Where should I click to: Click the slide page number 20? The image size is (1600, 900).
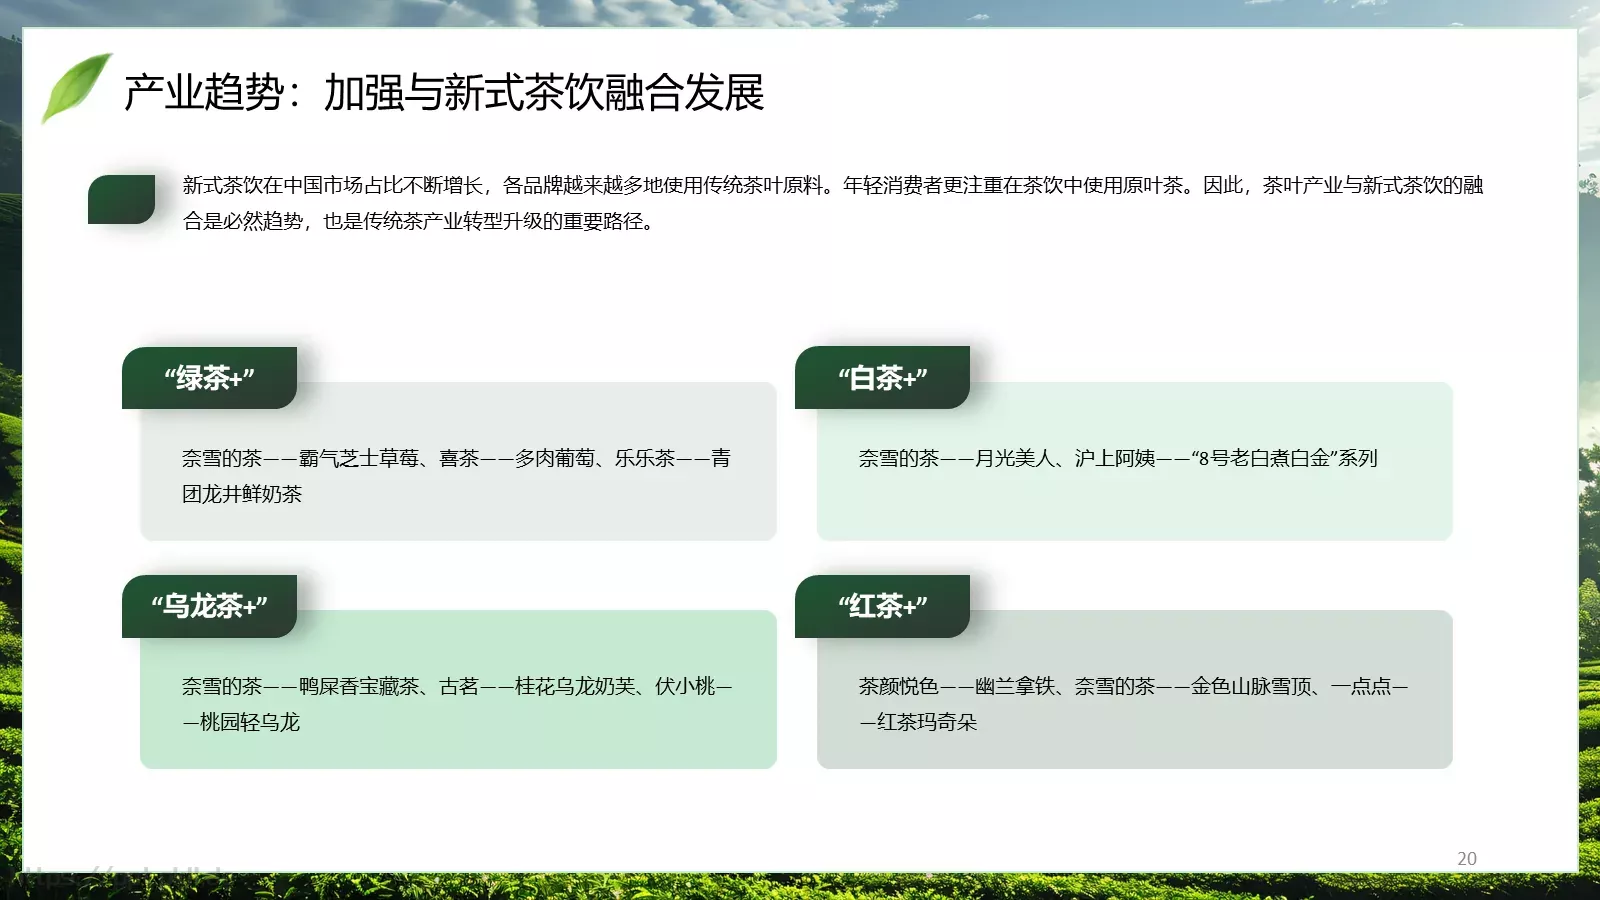pyautogui.click(x=1467, y=859)
